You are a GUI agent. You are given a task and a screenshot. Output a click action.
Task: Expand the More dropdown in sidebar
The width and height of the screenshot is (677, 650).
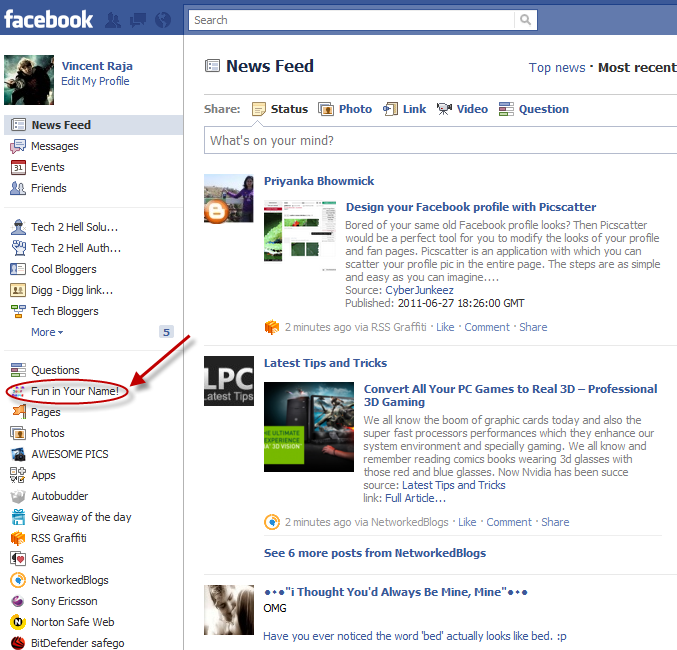47,332
